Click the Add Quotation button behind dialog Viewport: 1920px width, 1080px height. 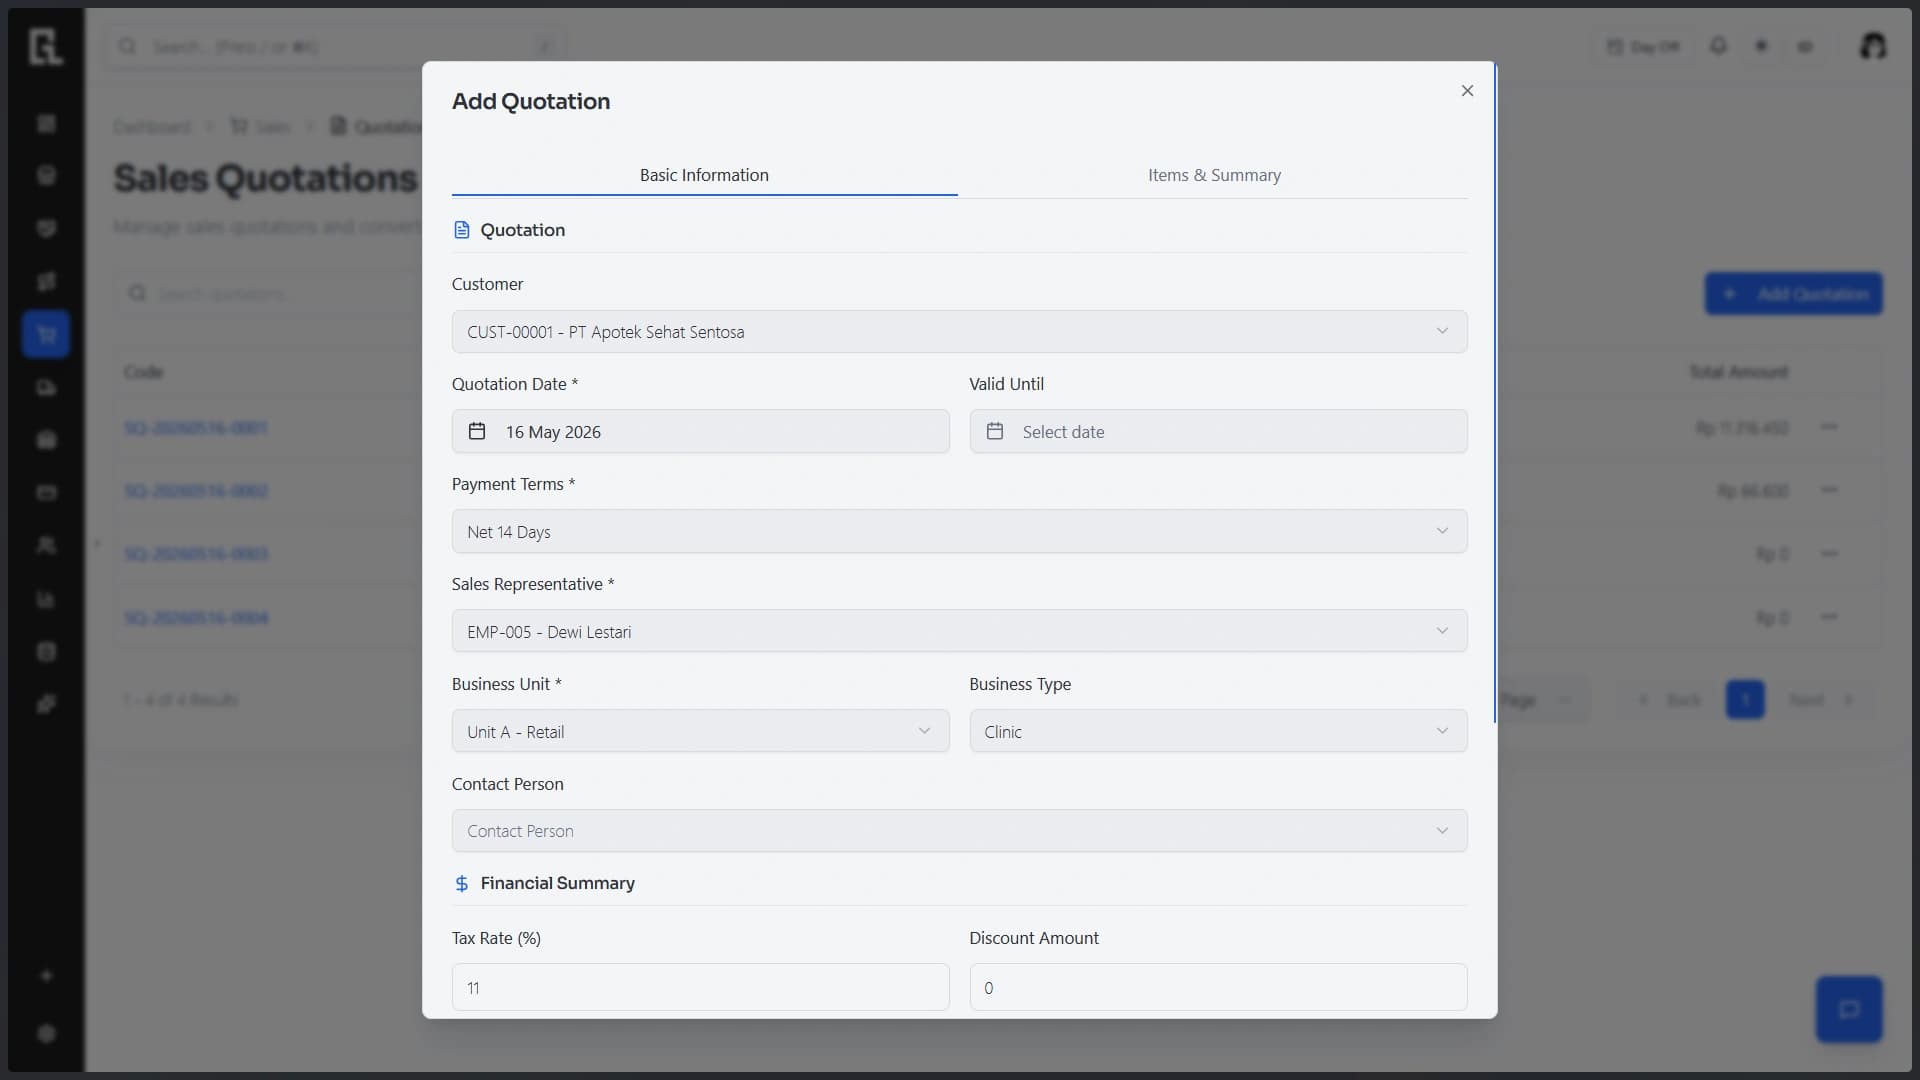coord(1793,294)
